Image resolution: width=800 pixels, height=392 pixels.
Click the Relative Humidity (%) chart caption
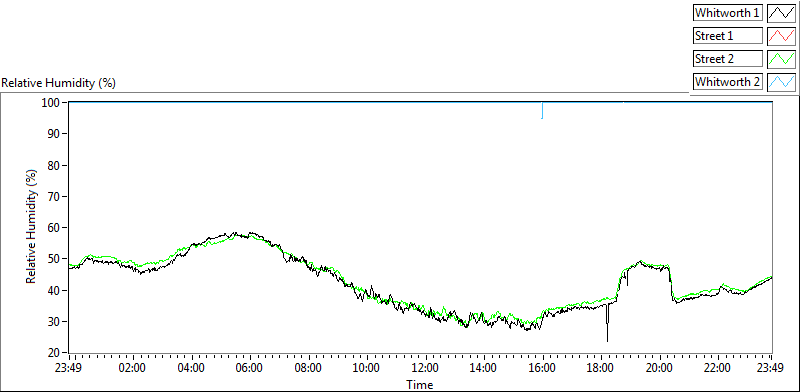click(59, 83)
